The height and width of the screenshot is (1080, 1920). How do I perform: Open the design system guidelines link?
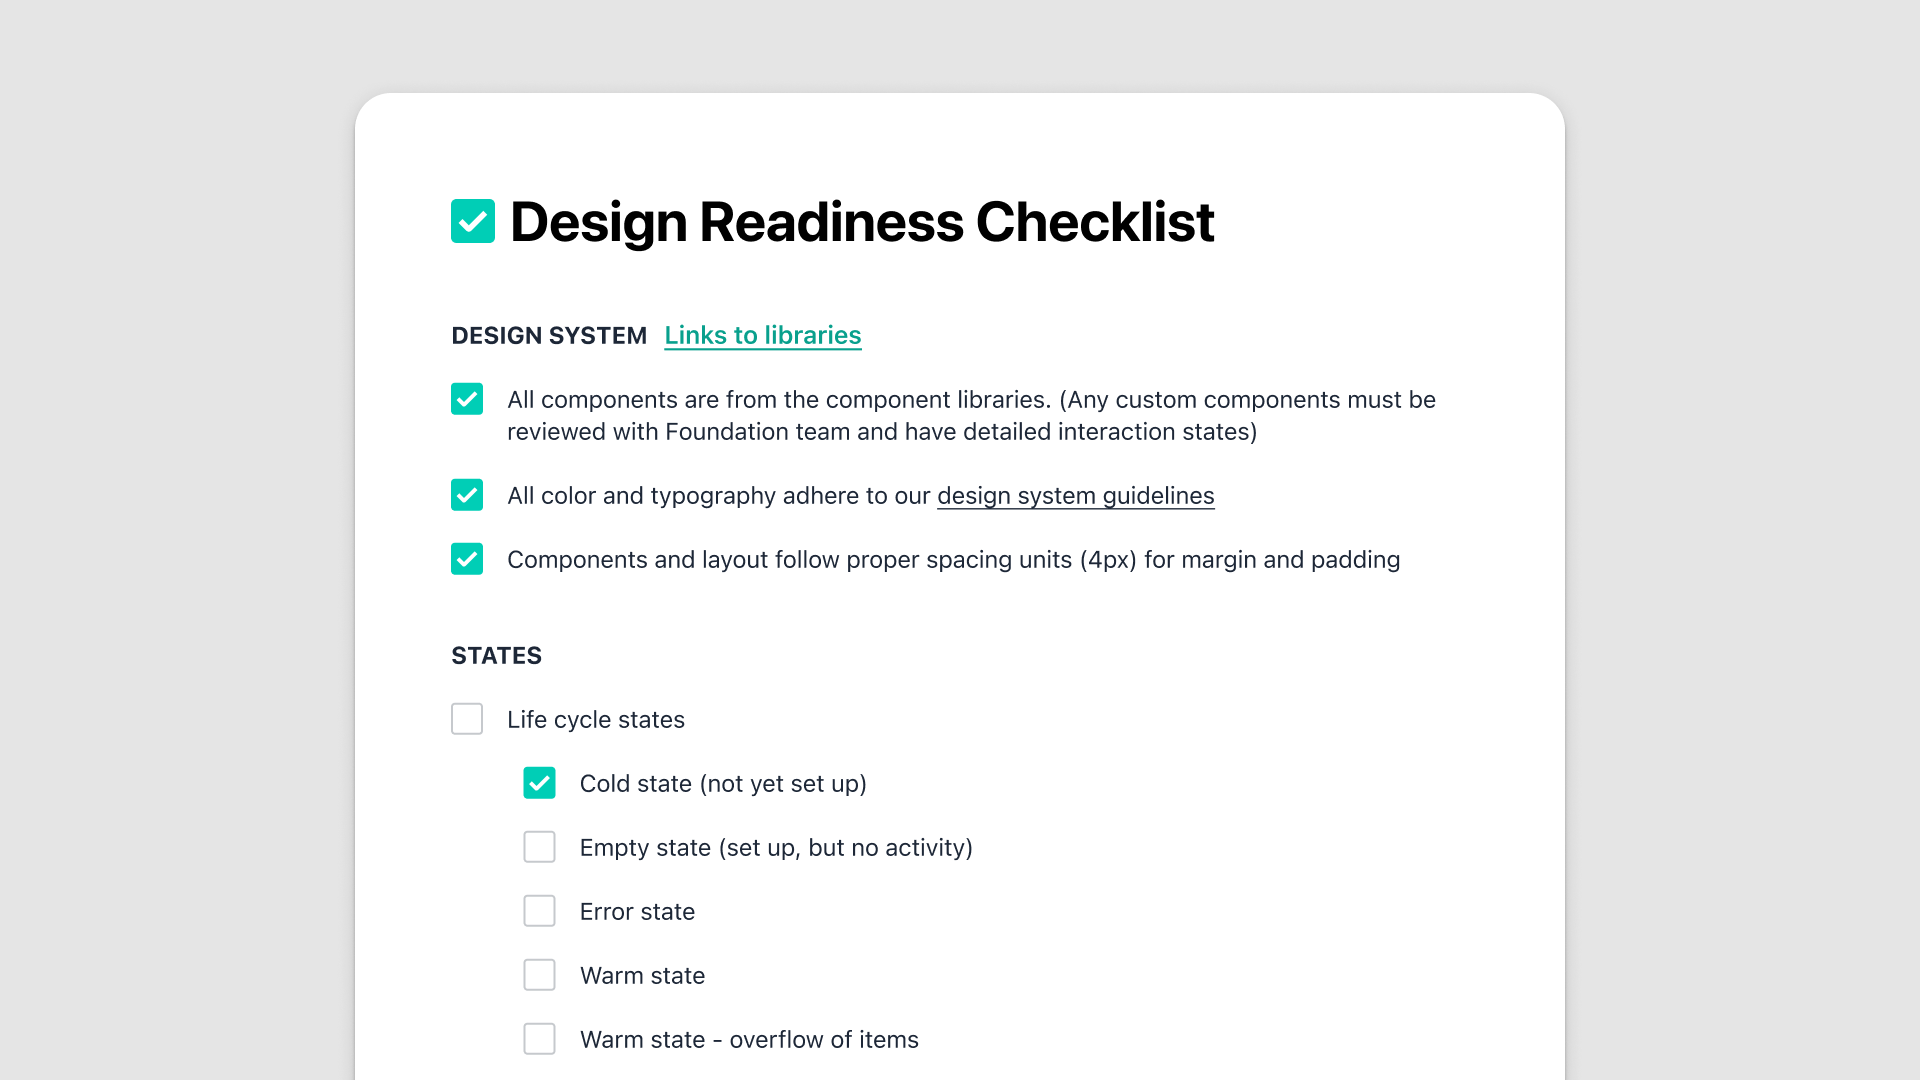coord(1076,496)
